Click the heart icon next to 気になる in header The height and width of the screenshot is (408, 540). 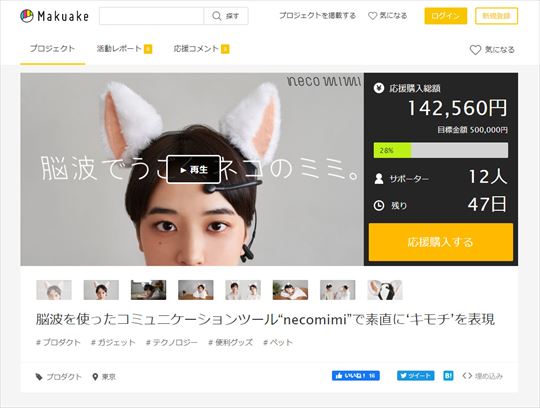click(x=373, y=16)
